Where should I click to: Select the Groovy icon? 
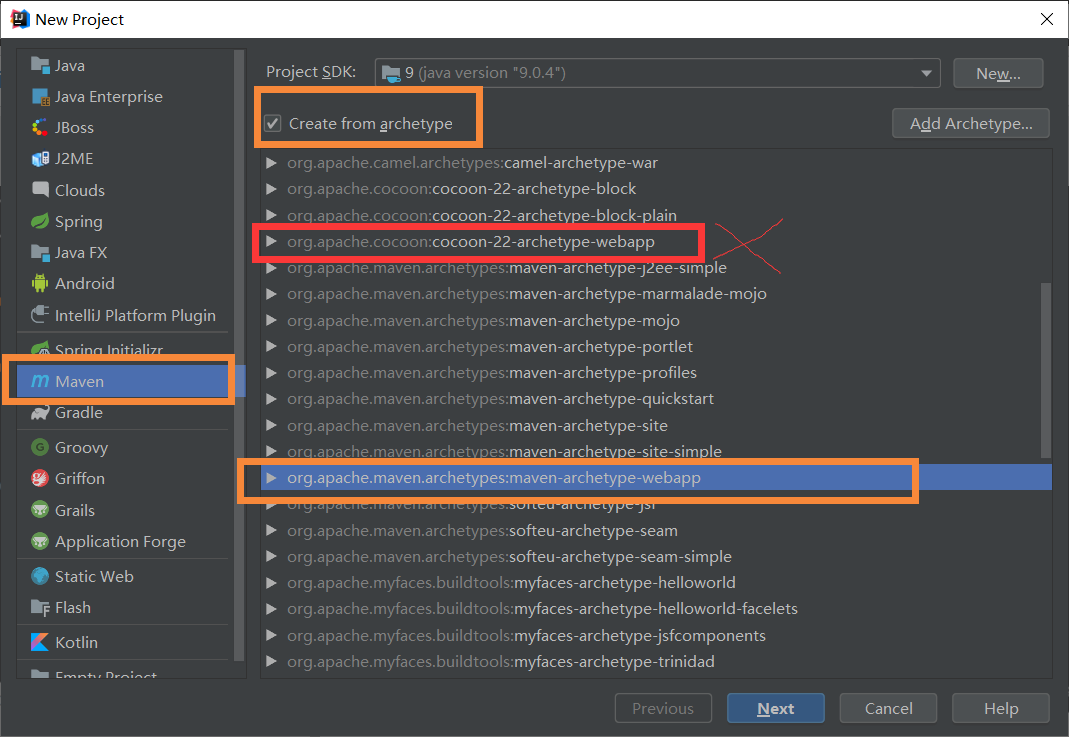pos(40,447)
